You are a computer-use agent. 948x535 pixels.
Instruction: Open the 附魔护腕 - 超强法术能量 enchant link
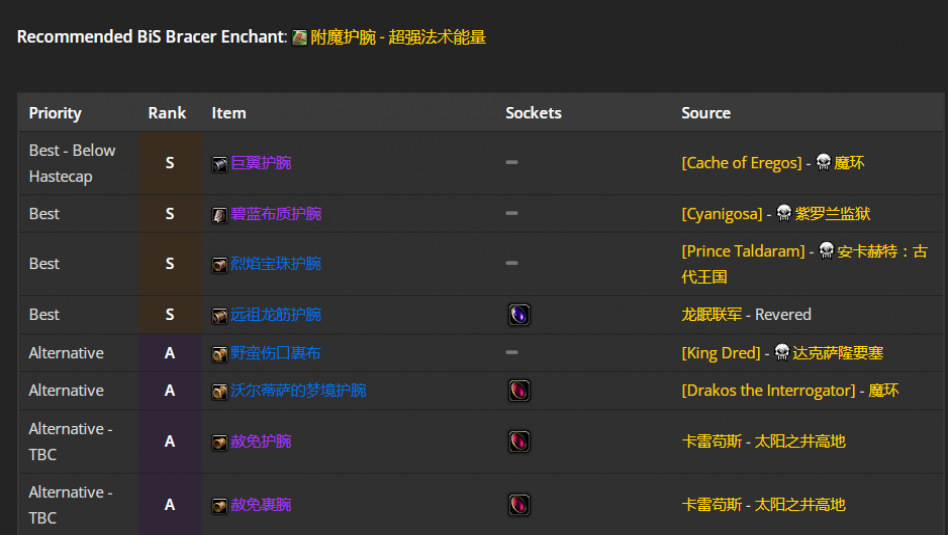pos(398,37)
